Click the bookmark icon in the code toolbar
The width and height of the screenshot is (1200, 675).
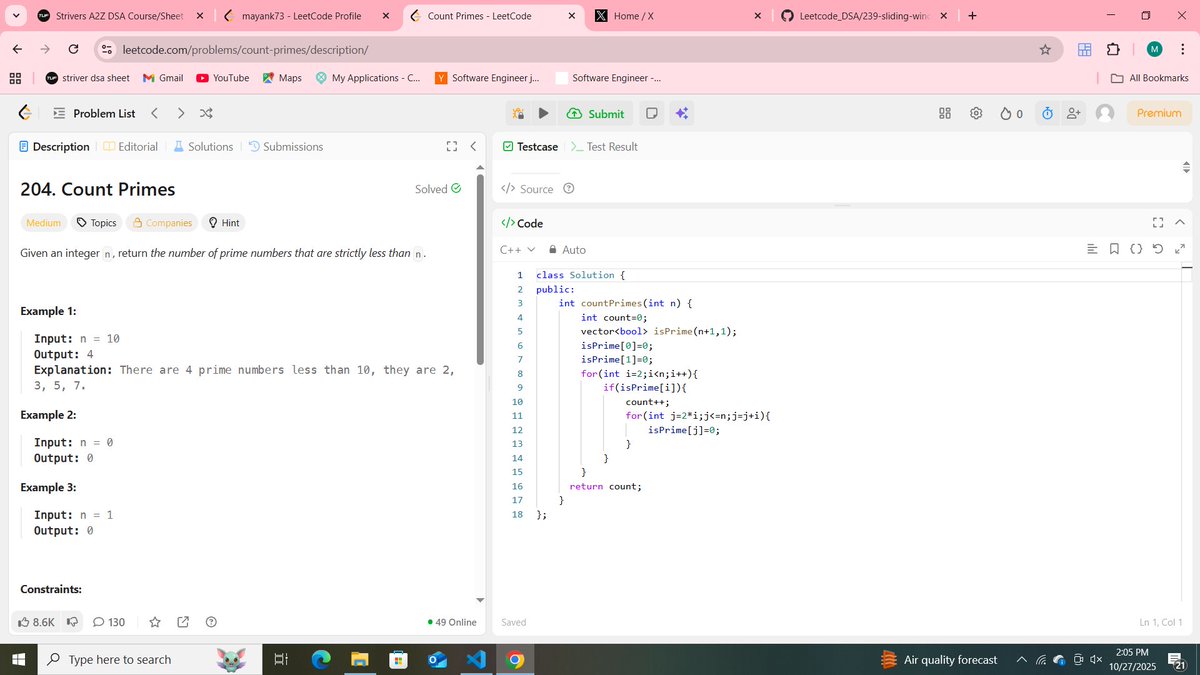click(x=1114, y=250)
